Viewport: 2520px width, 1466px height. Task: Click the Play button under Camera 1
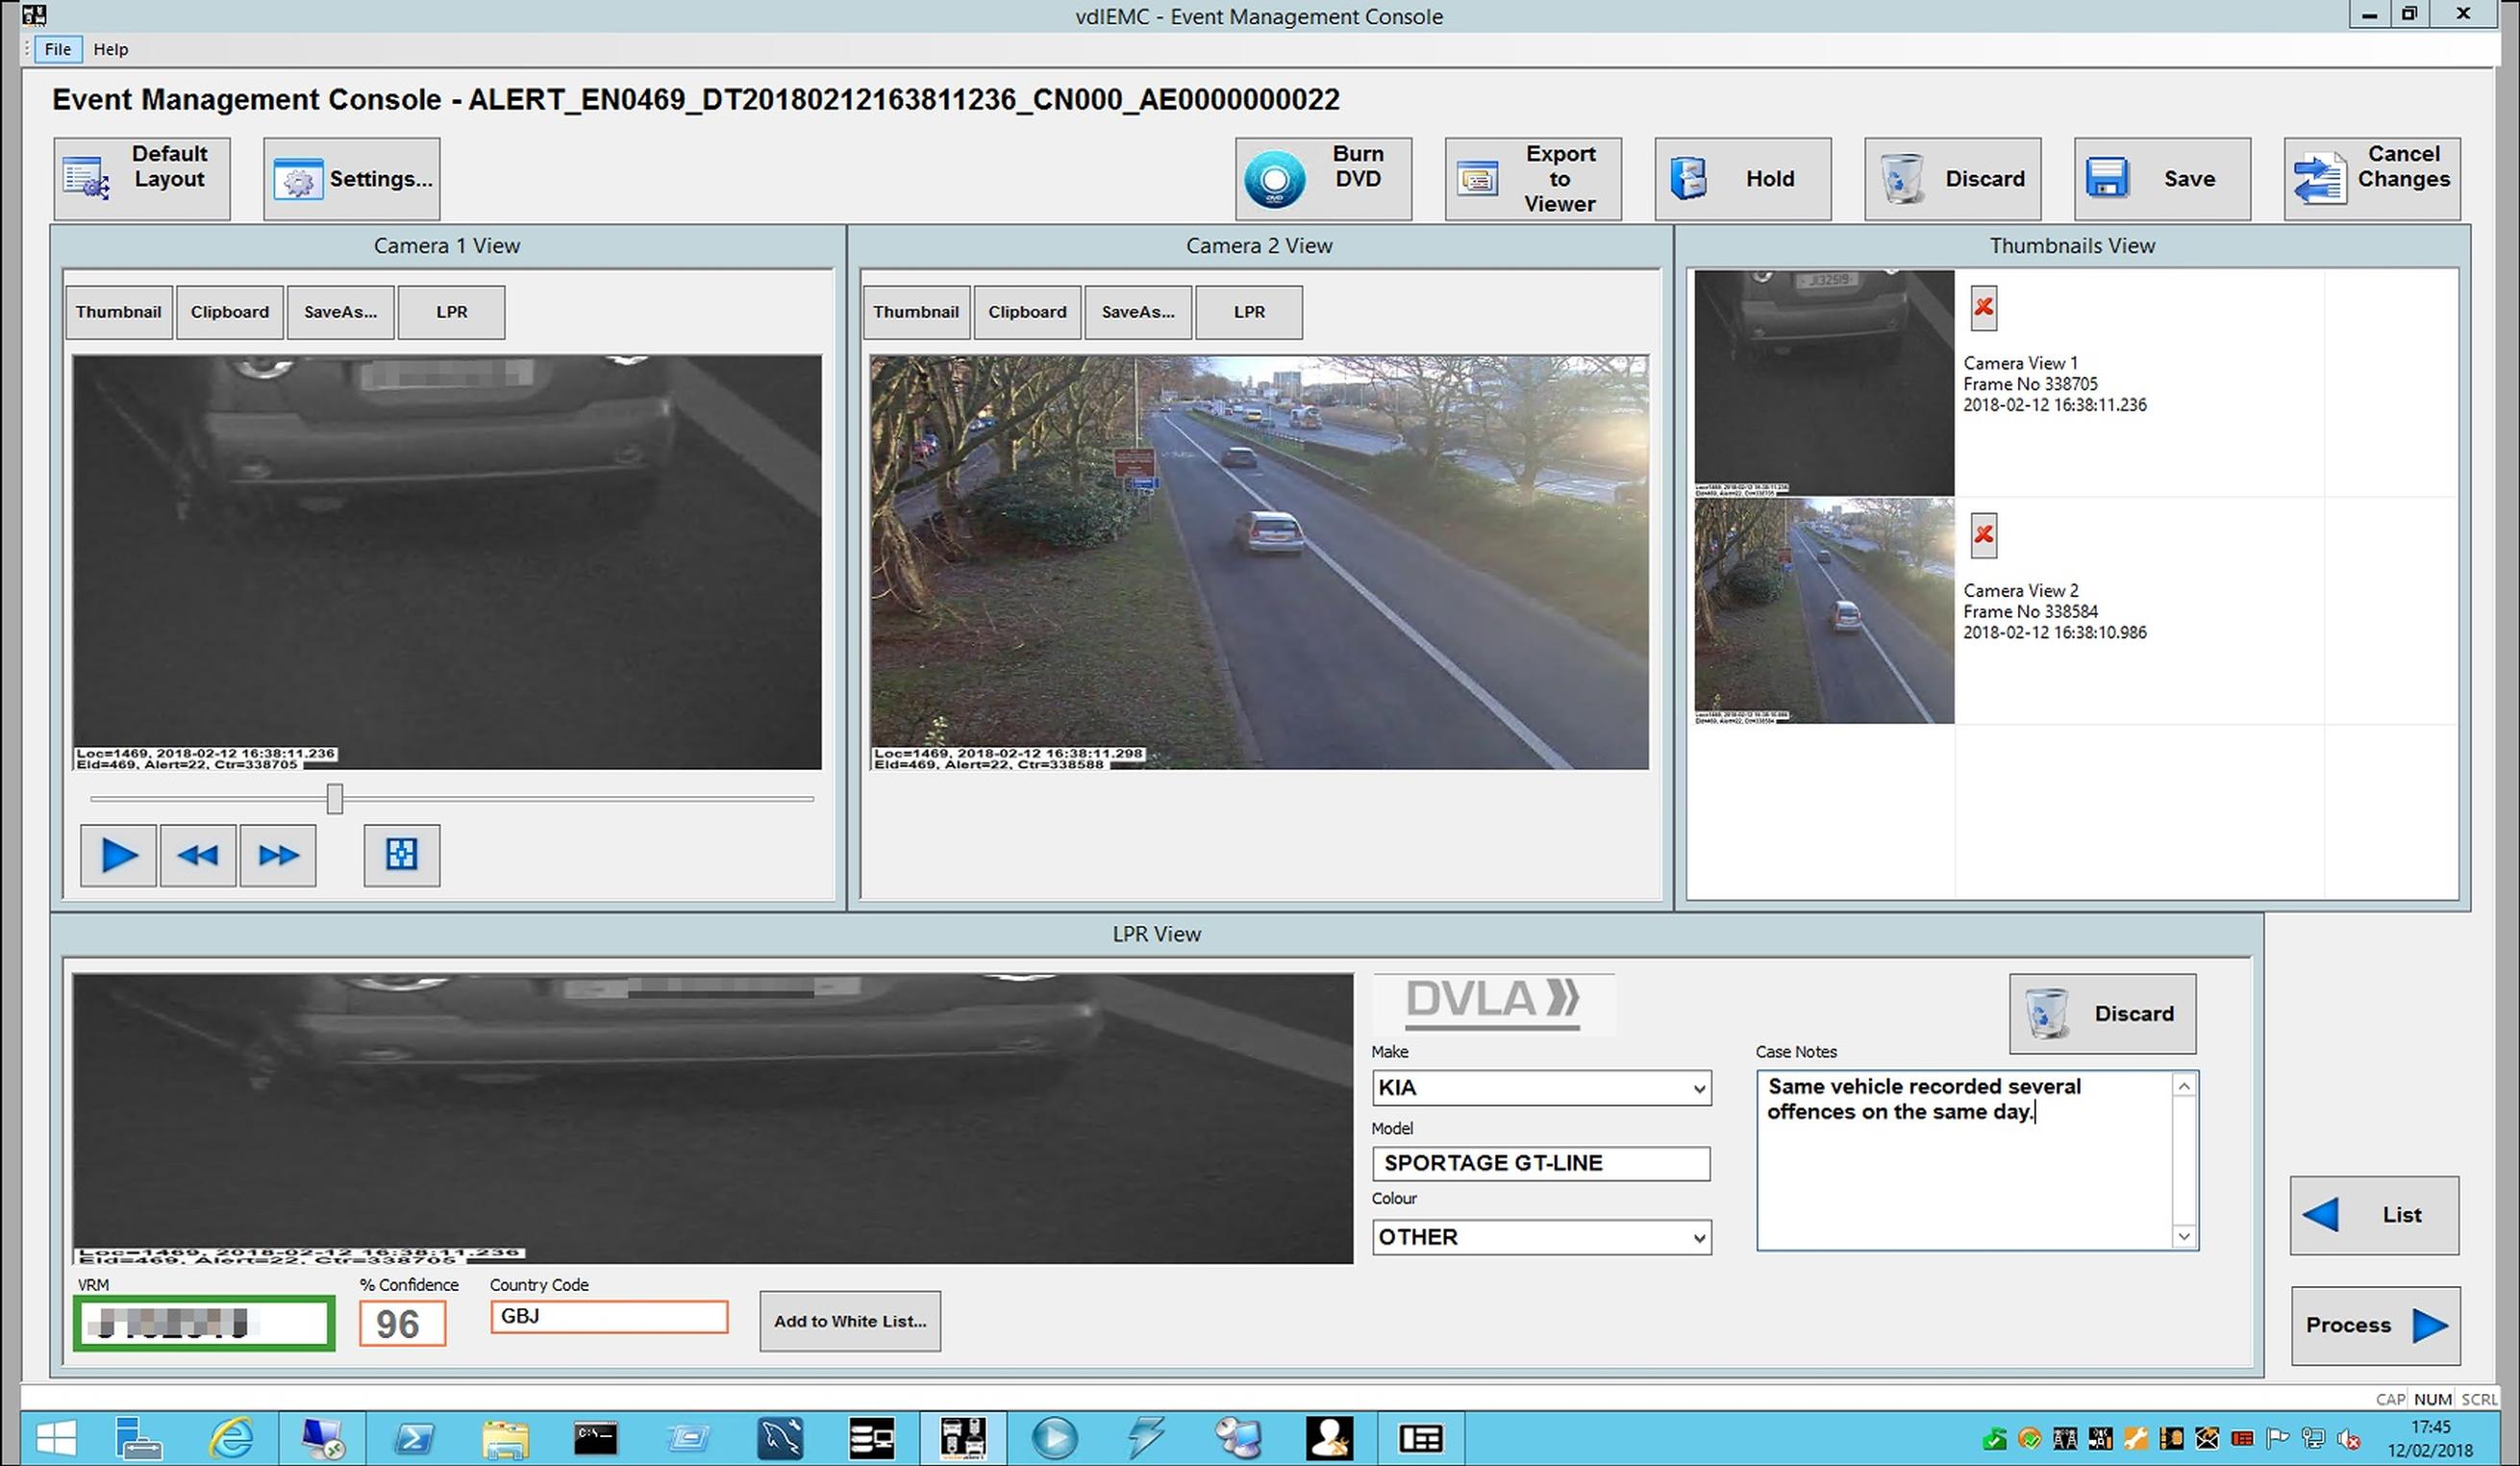(119, 855)
